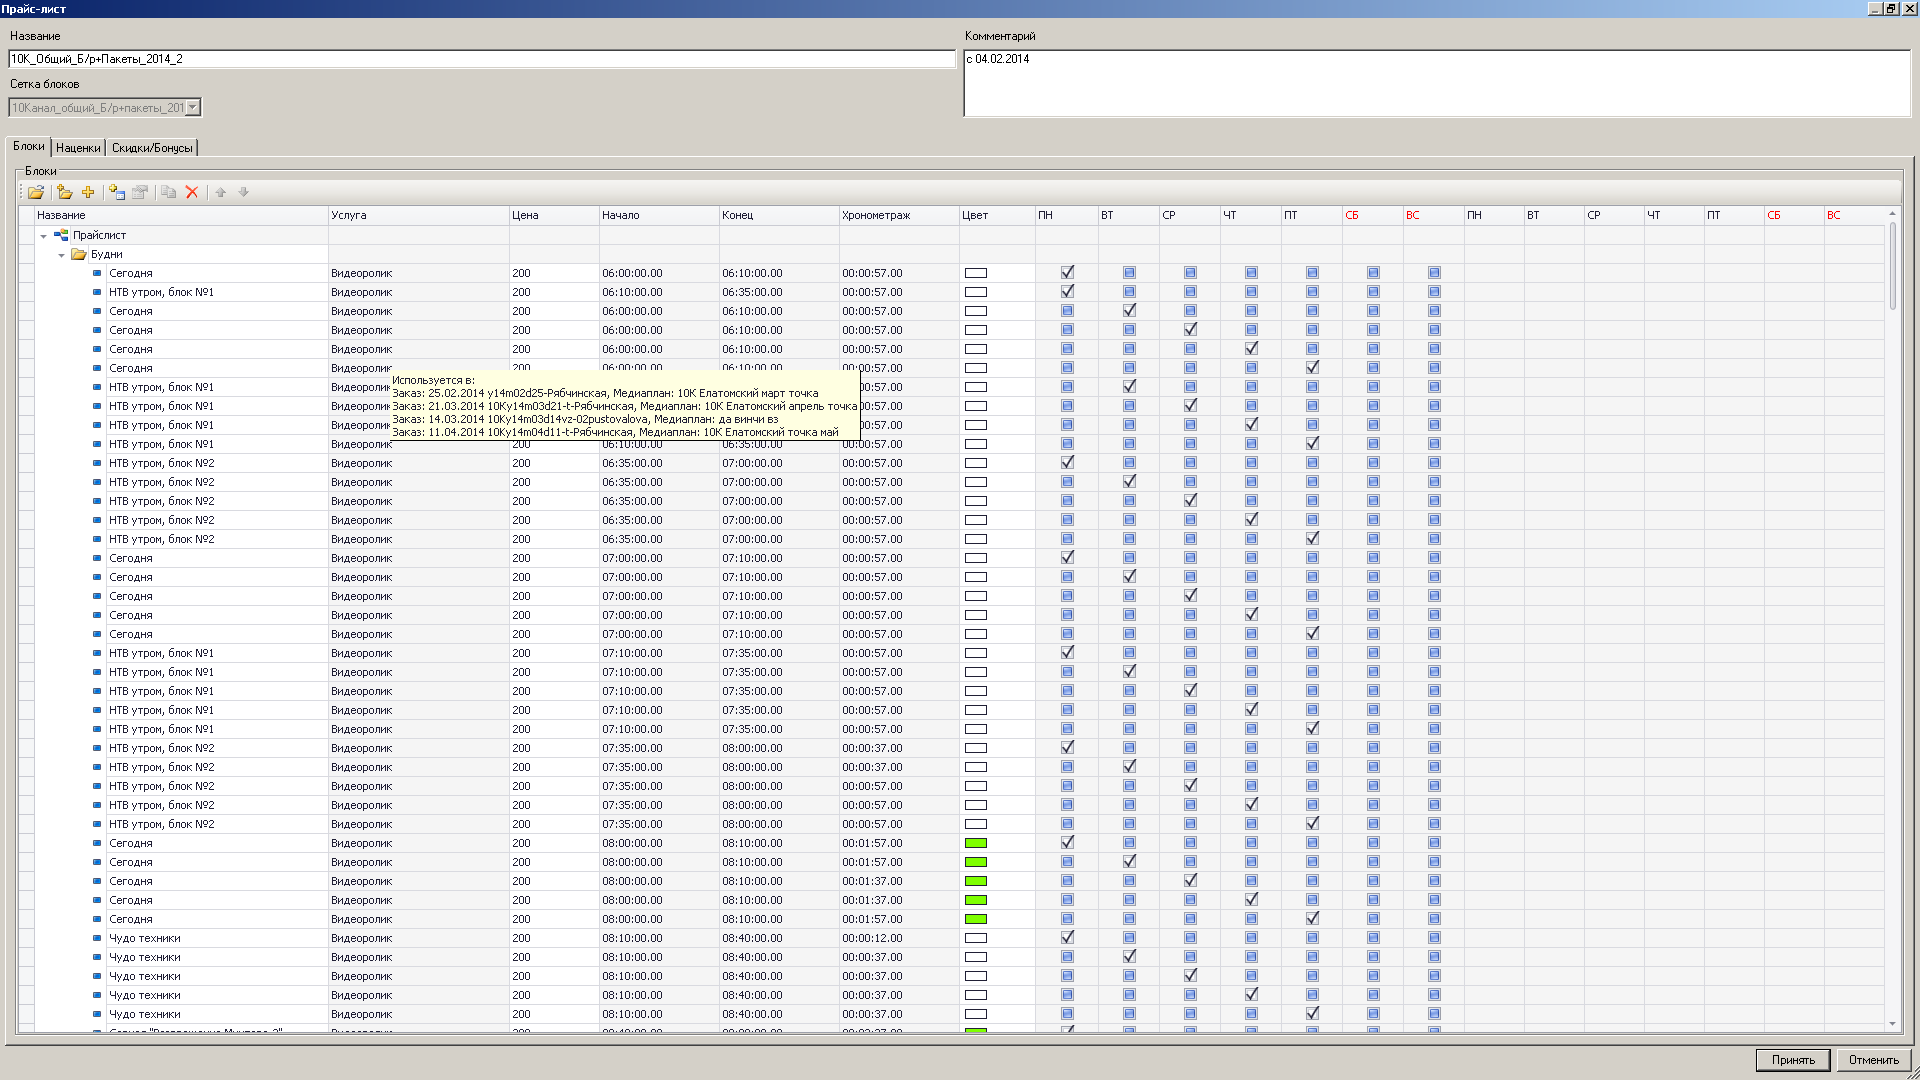
Task: Sort by the Хронометраж column header
Action: pyautogui.click(x=899, y=215)
